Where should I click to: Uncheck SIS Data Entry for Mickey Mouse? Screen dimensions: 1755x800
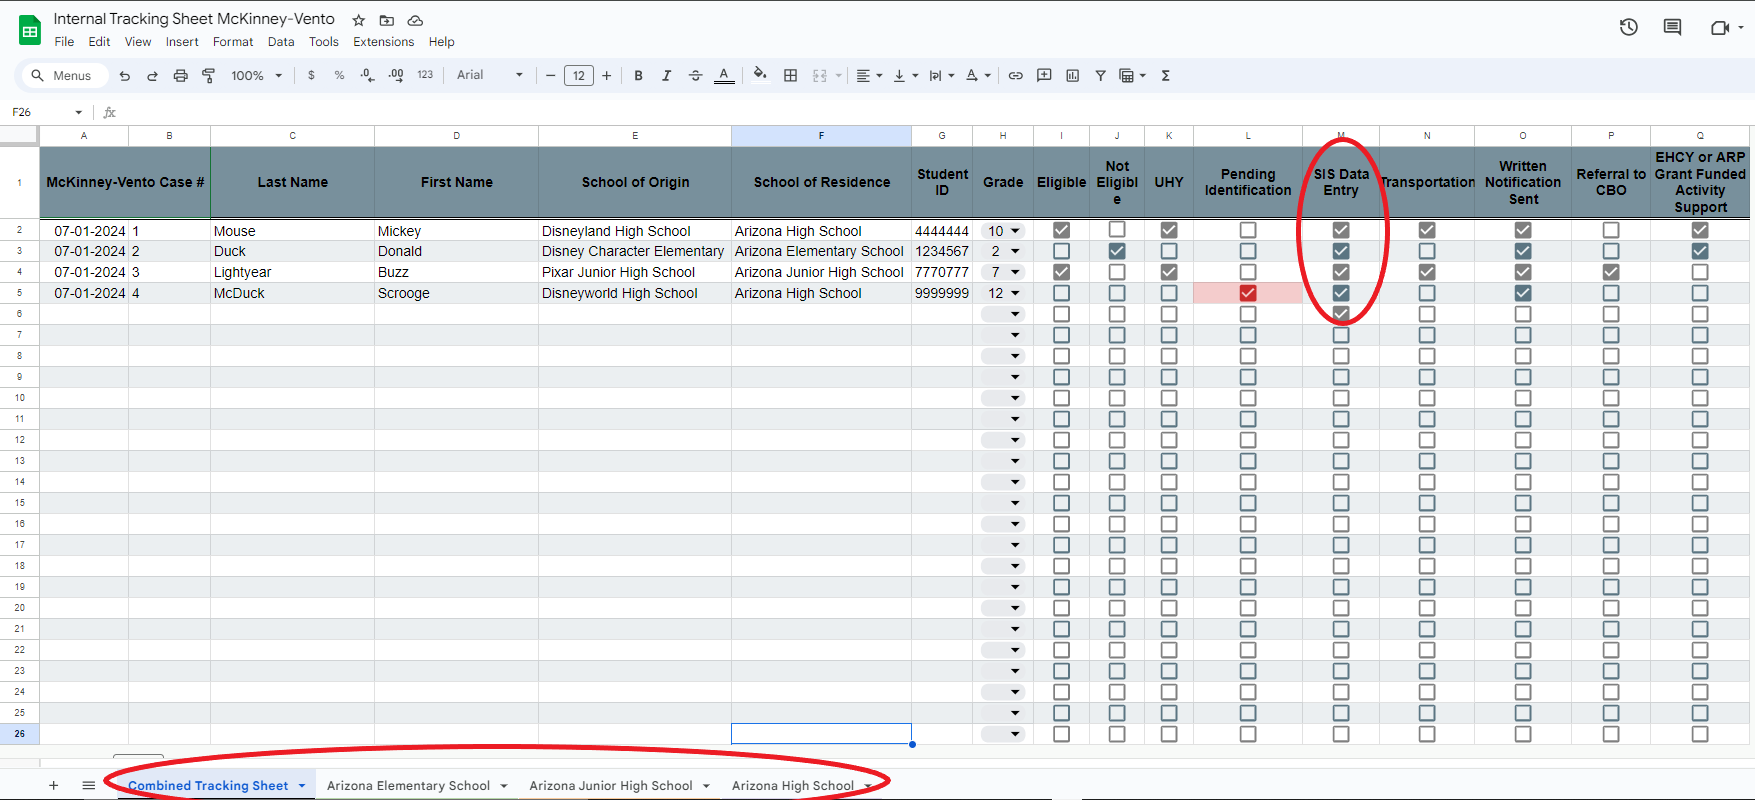(x=1341, y=230)
